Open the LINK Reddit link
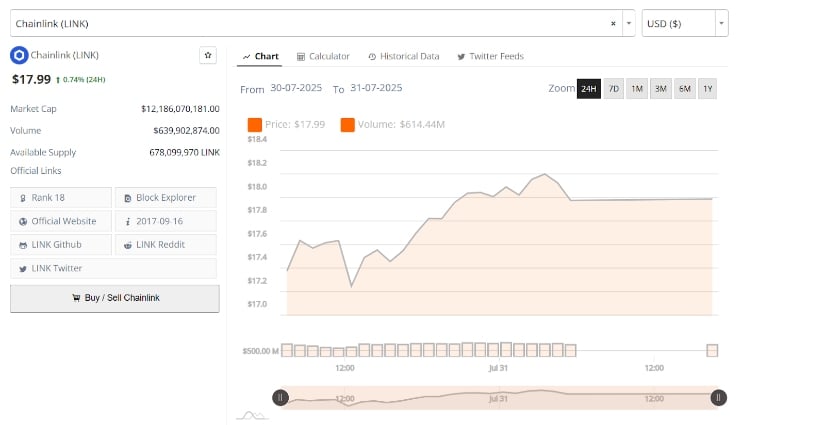Screen dimensions: 825x425 [166, 245]
